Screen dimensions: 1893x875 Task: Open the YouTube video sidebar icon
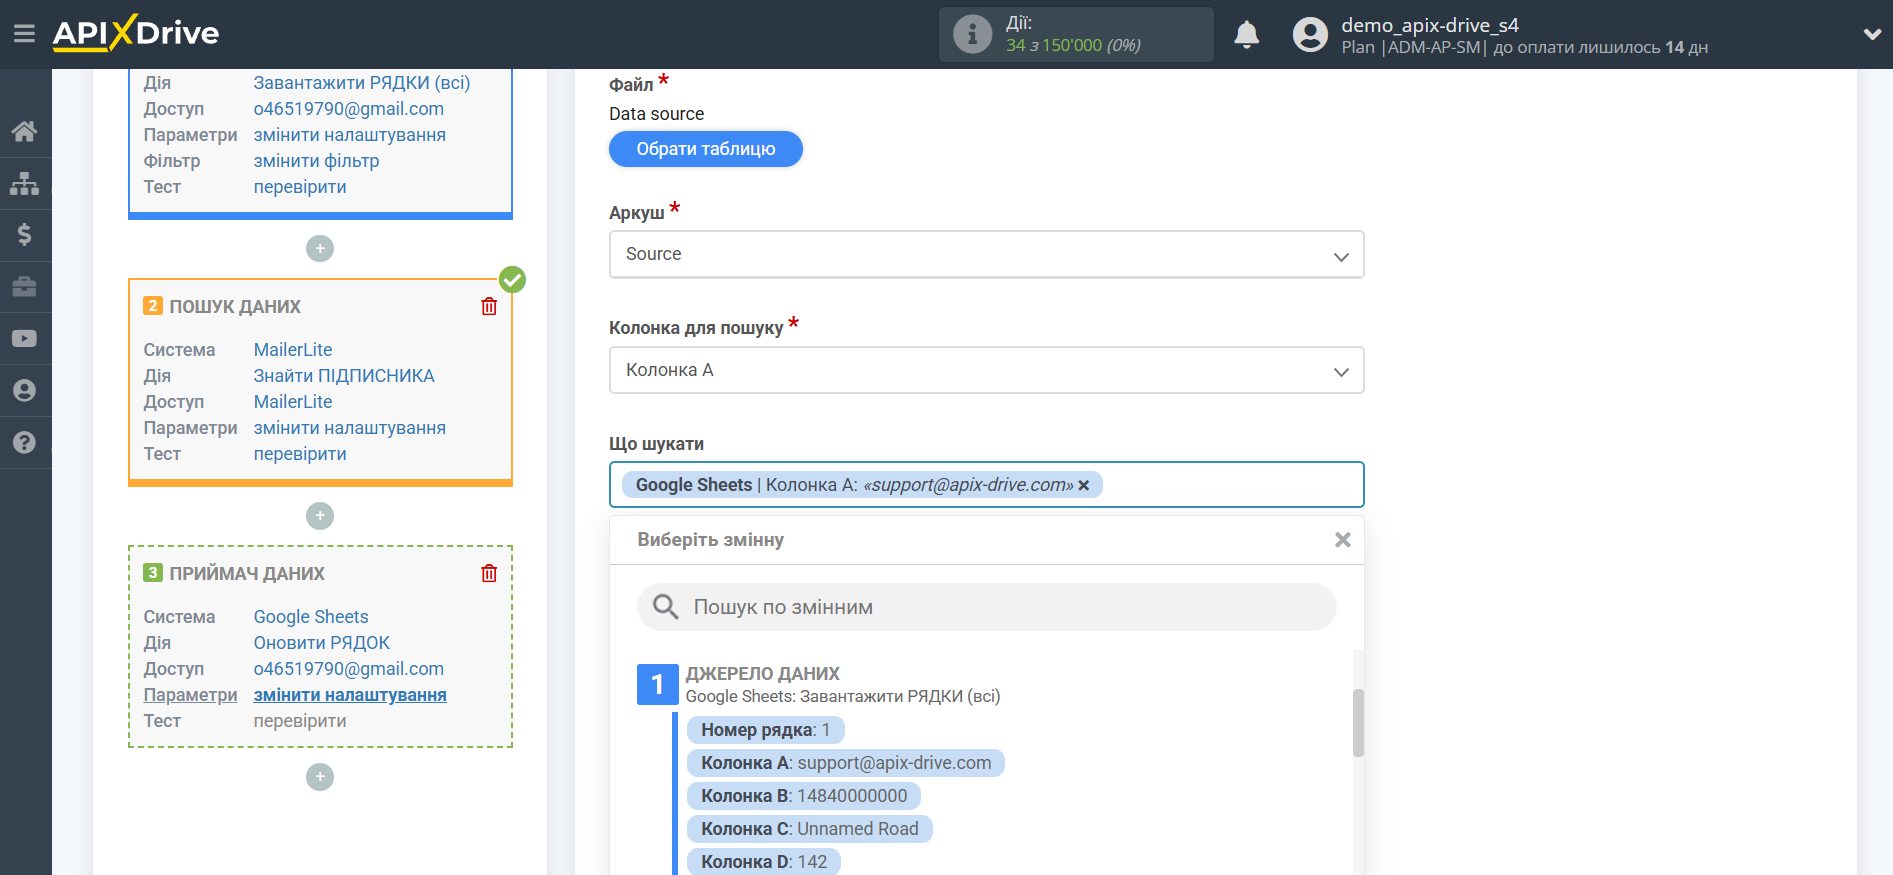25,339
